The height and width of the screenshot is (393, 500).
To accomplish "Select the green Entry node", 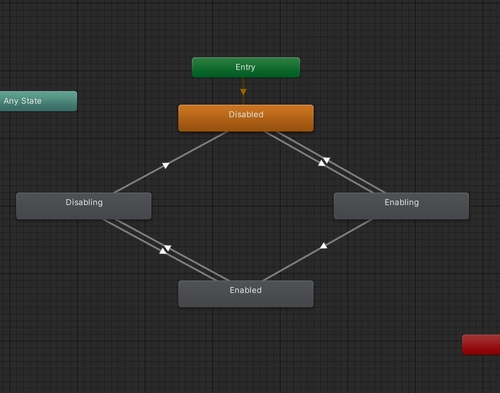I will 246,67.
